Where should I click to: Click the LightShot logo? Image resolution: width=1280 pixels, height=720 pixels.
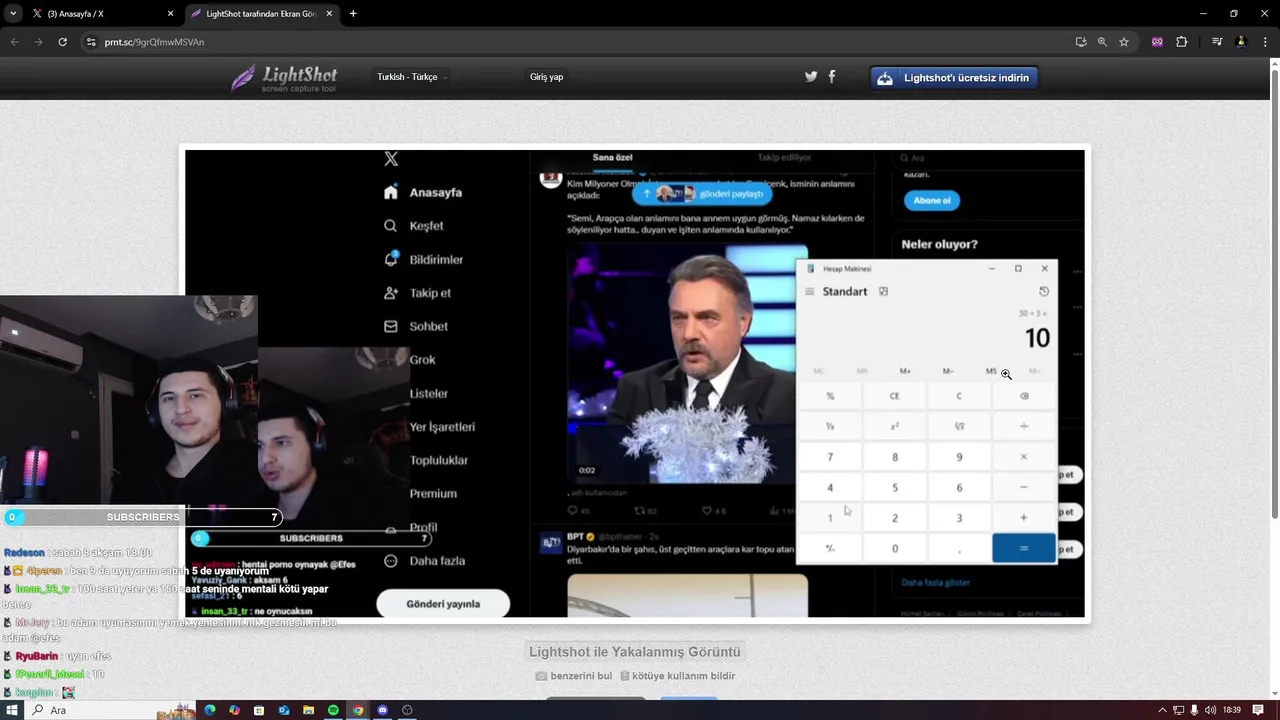pos(284,78)
